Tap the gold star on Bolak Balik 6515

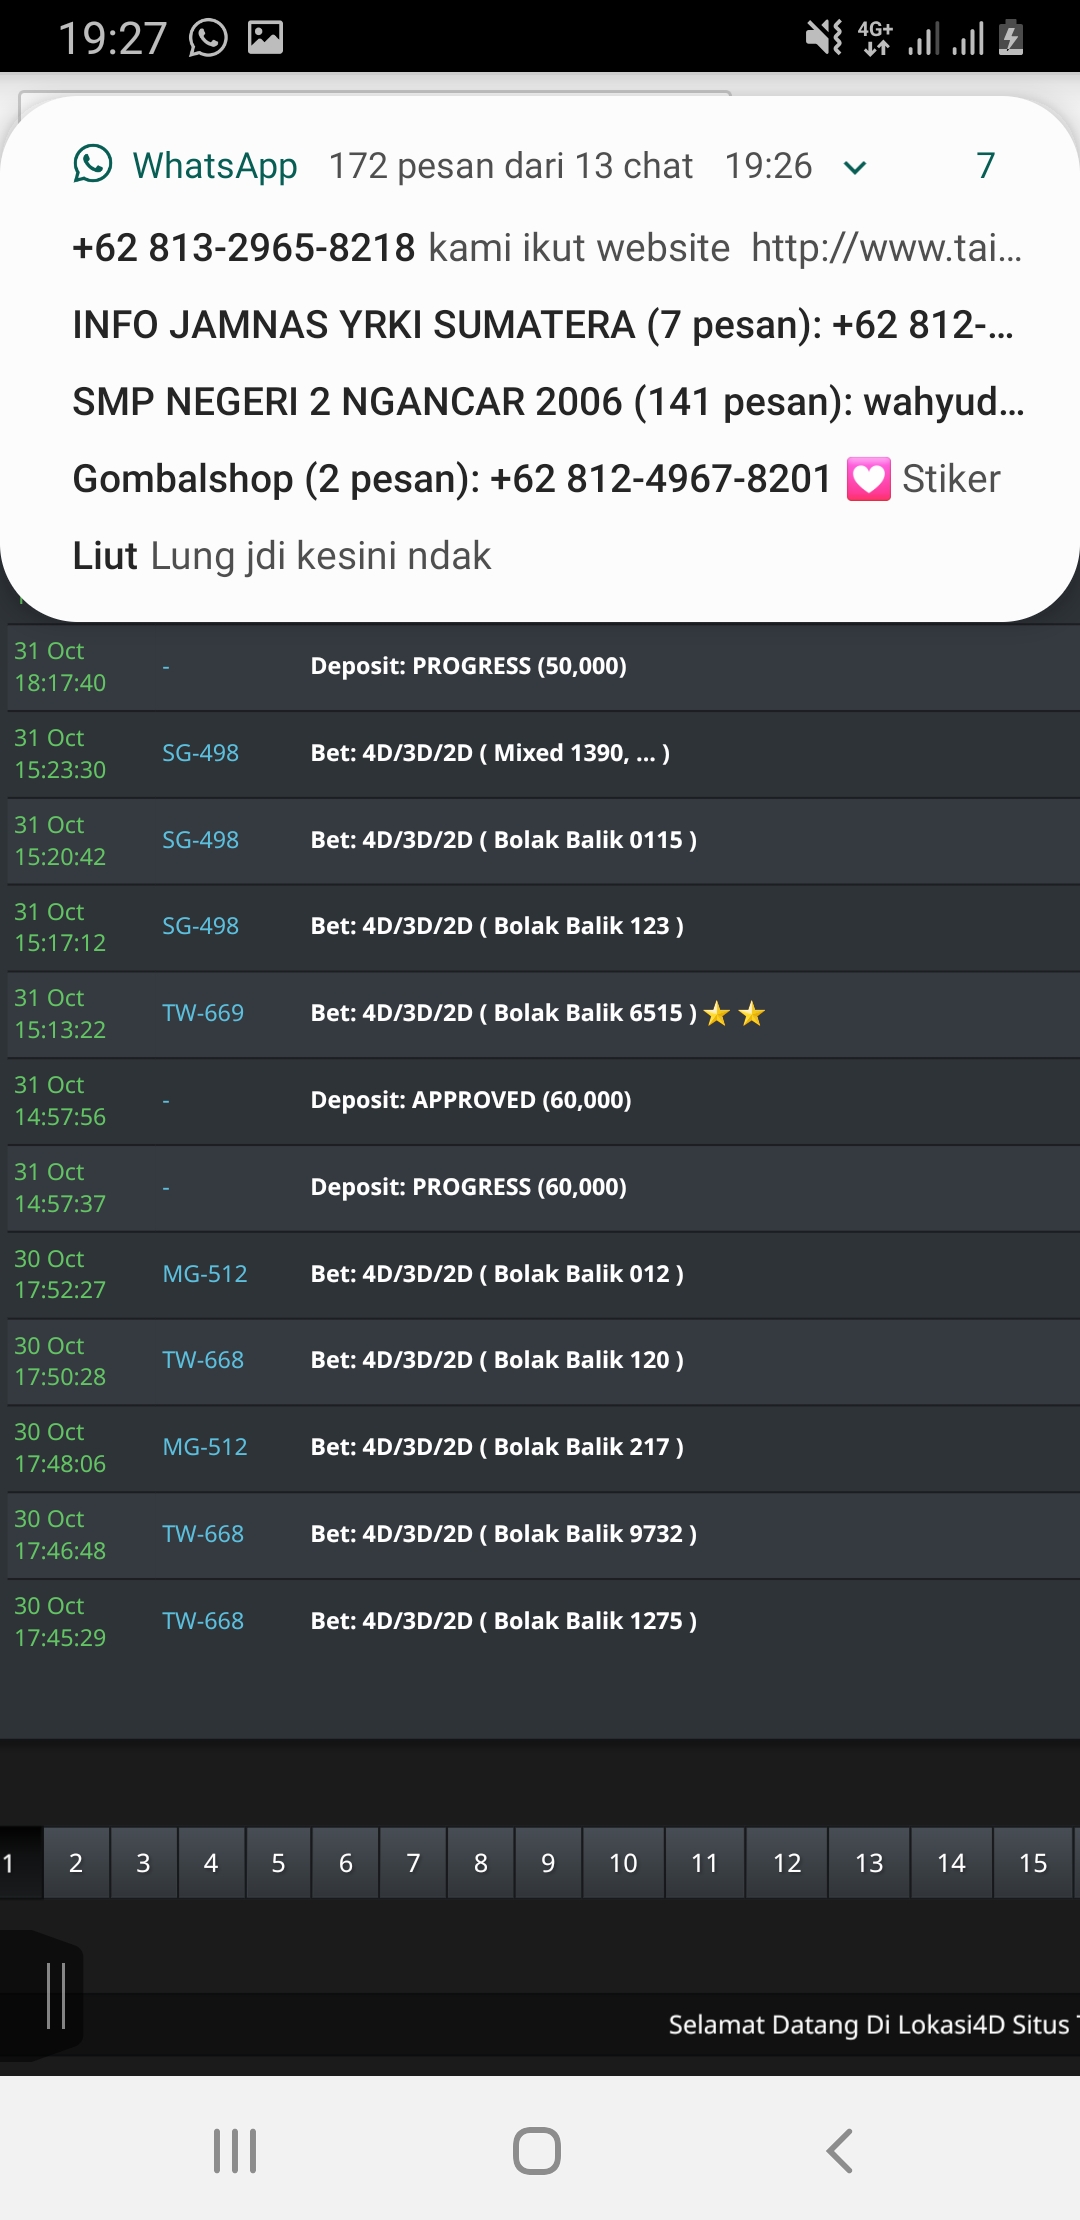717,1014
